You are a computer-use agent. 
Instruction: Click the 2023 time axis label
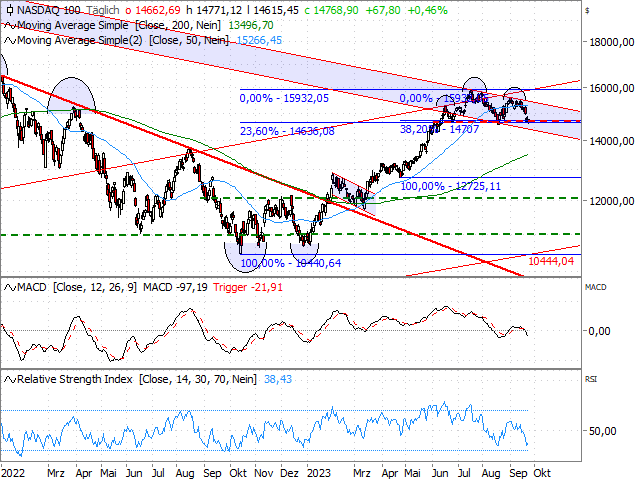tap(319, 473)
